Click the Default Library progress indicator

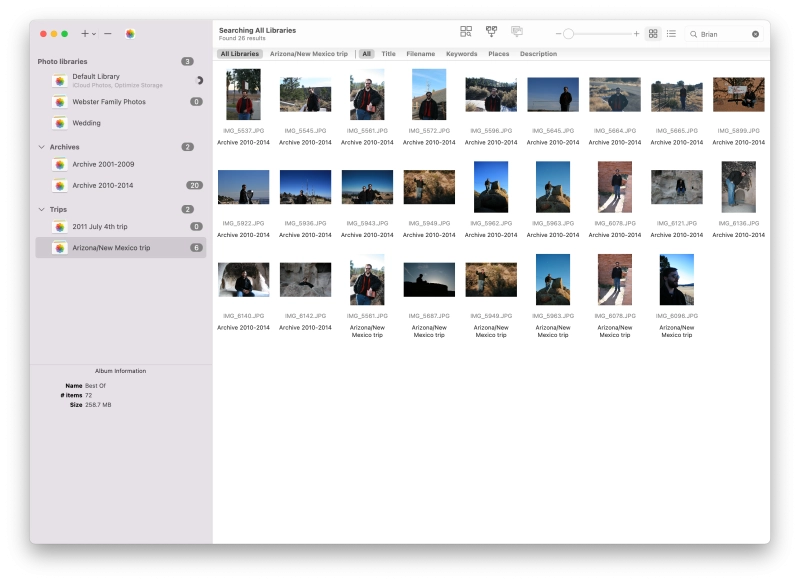click(198, 80)
